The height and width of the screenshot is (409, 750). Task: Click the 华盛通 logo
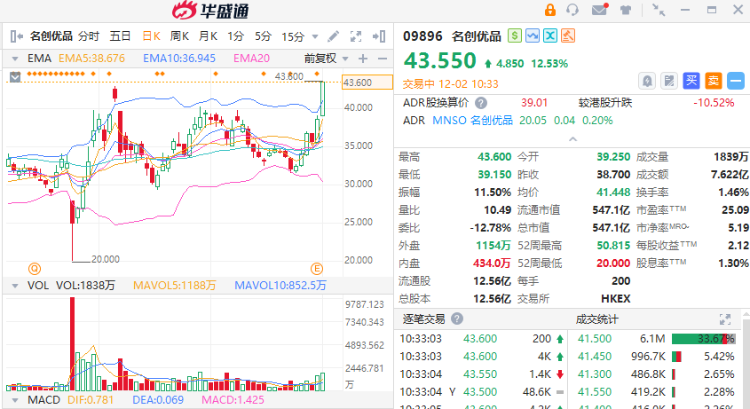210,10
